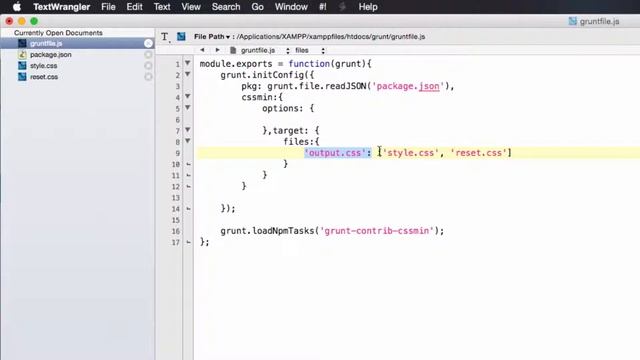Click fold end marker at line 17
640x360 pixels.
[x=188, y=242]
